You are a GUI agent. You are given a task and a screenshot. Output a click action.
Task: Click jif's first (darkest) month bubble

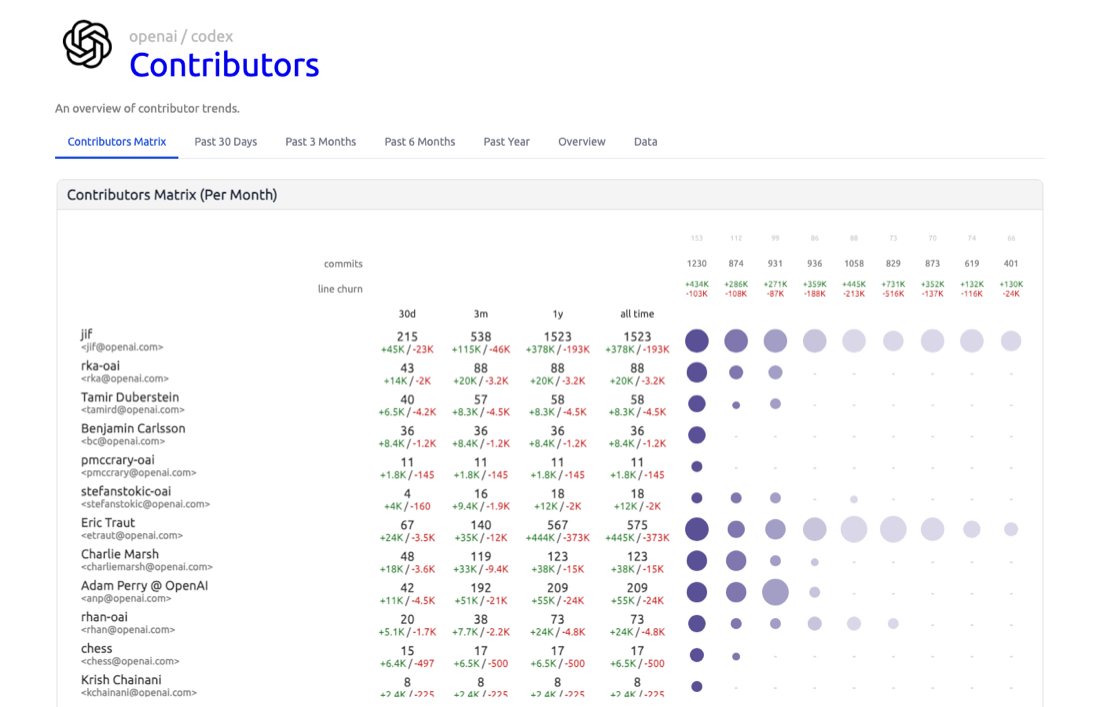click(x=697, y=341)
